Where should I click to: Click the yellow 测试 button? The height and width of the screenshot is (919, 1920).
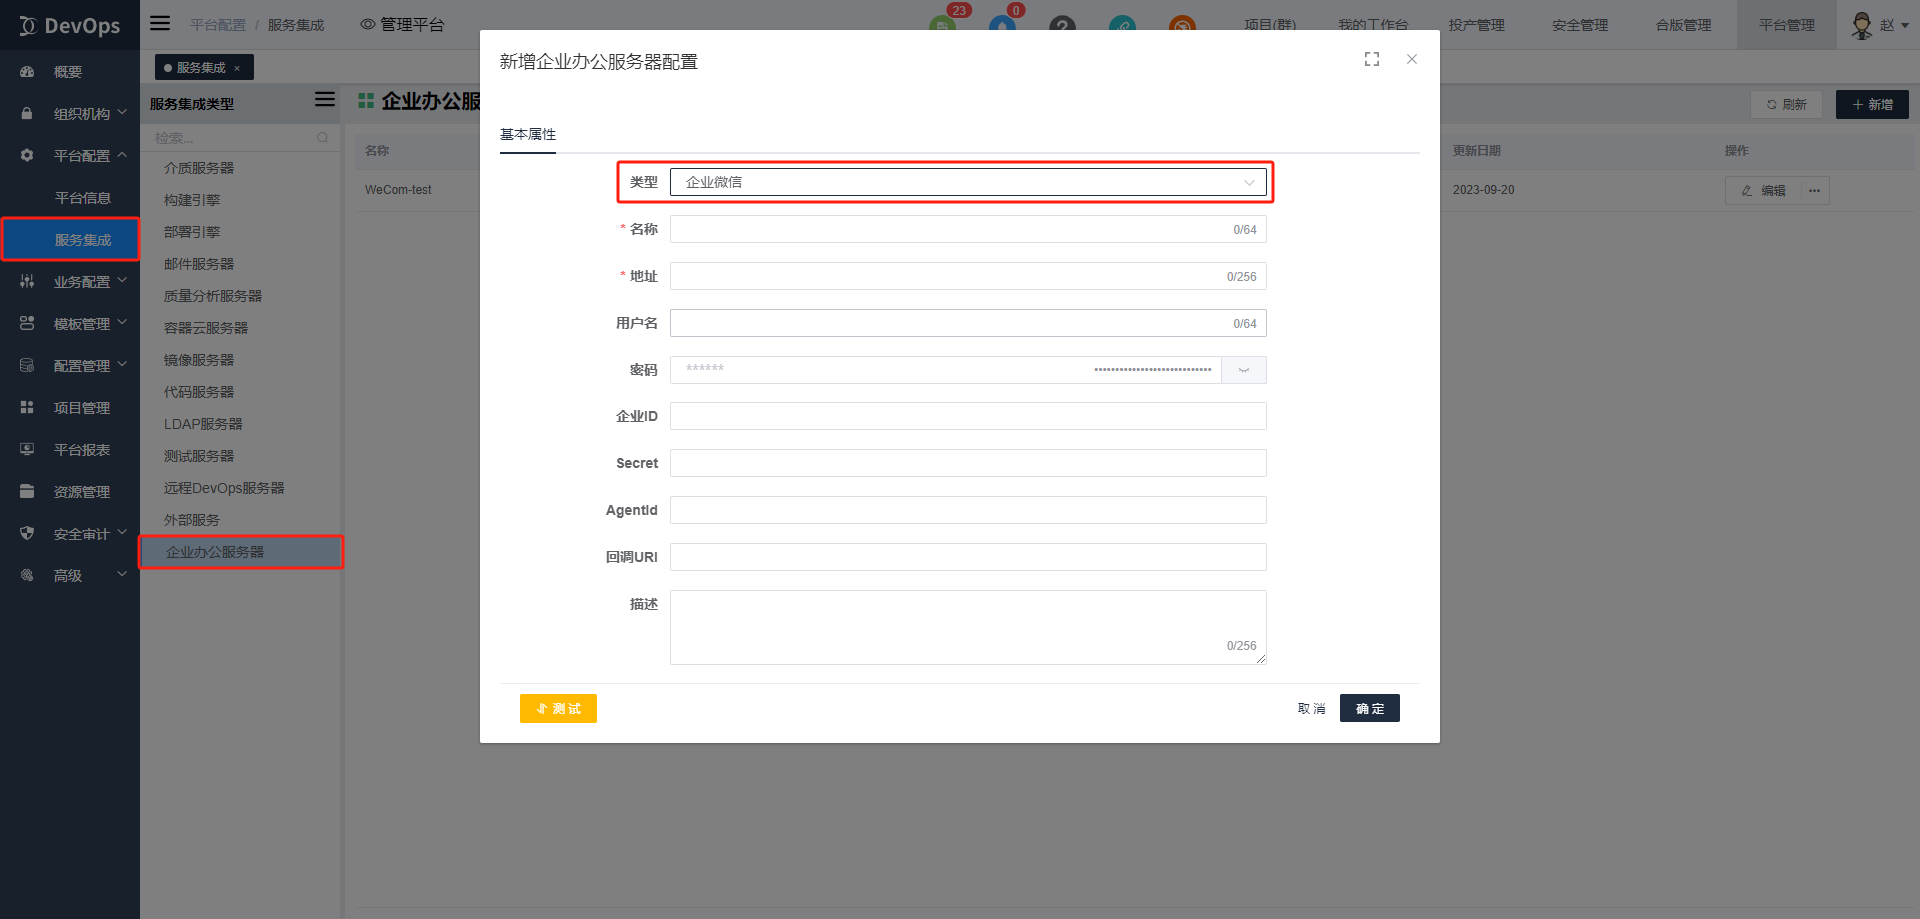coord(558,708)
